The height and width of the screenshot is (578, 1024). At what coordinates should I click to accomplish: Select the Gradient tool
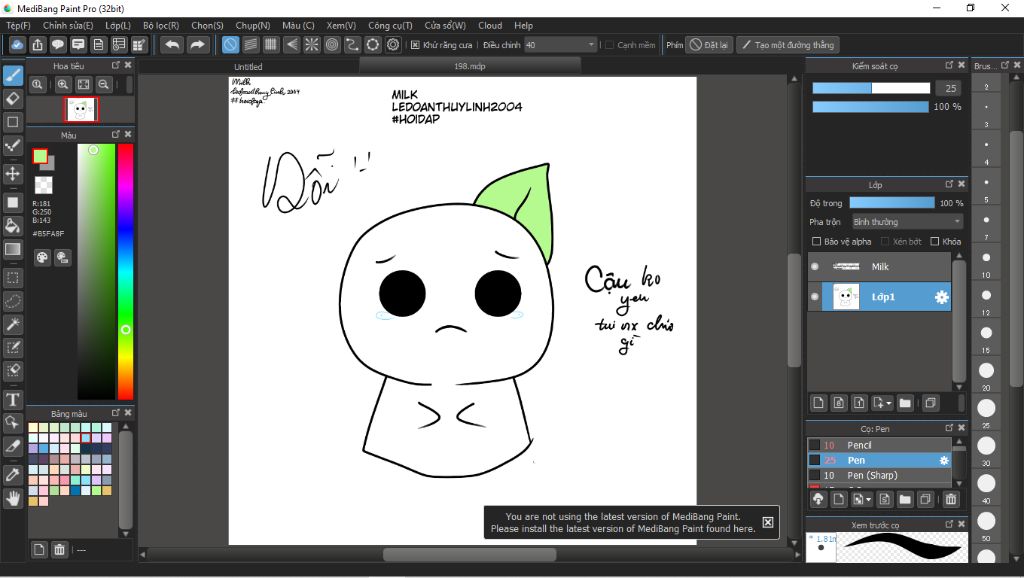point(12,249)
